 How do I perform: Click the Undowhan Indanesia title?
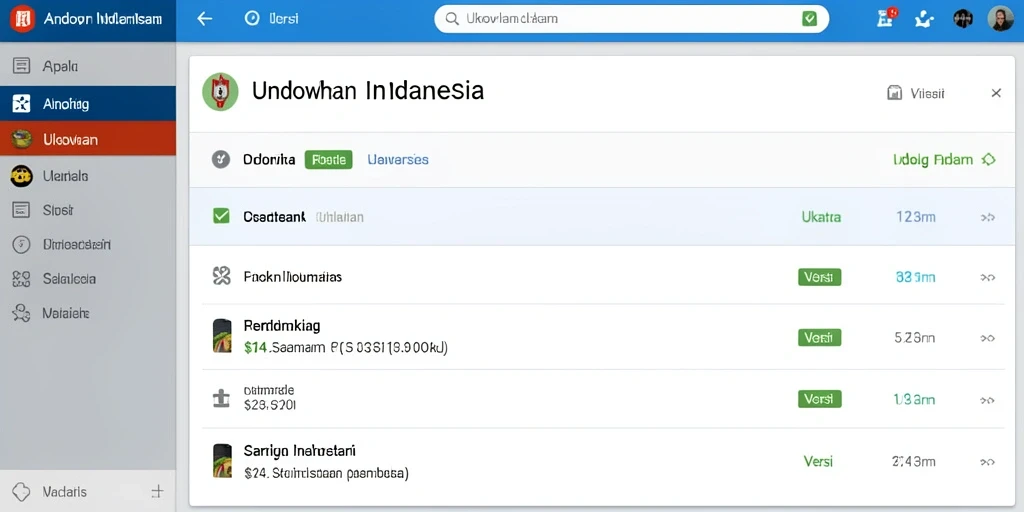click(x=368, y=91)
